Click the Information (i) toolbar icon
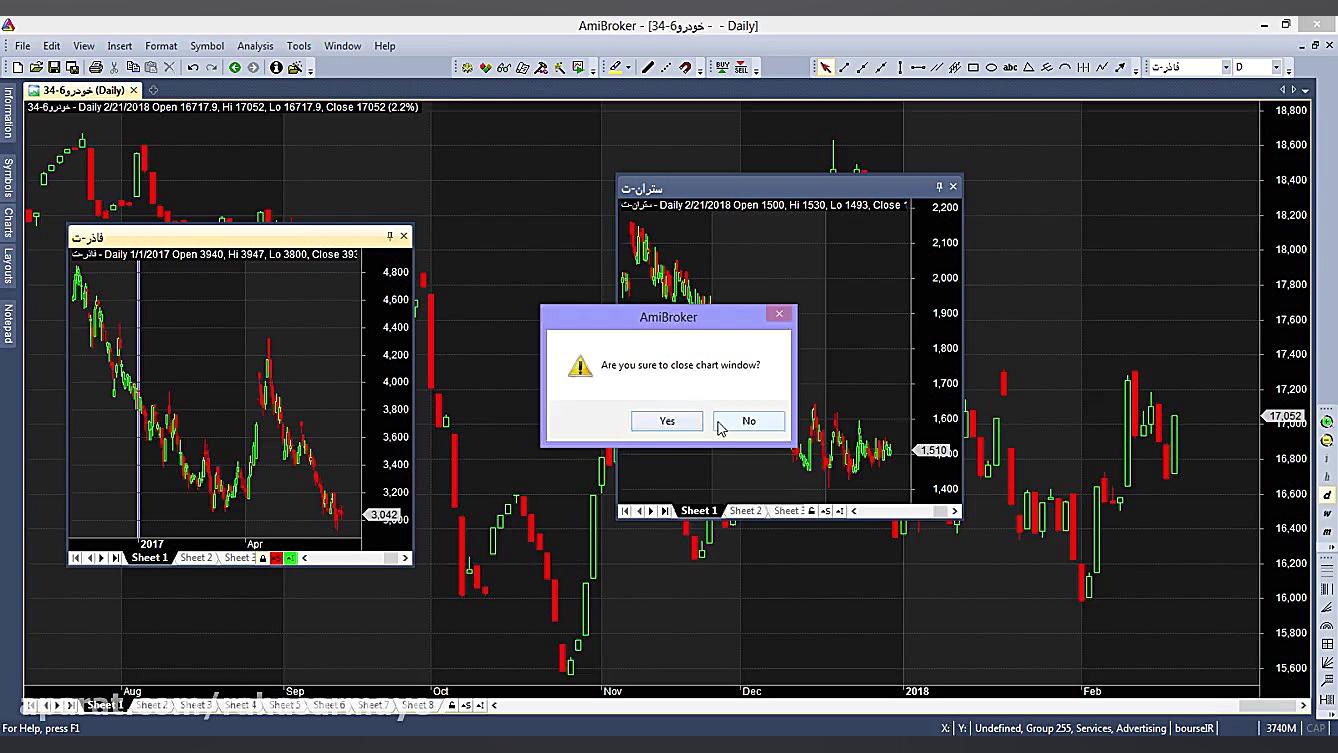The height and width of the screenshot is (753, 1338). coord(276,68)
